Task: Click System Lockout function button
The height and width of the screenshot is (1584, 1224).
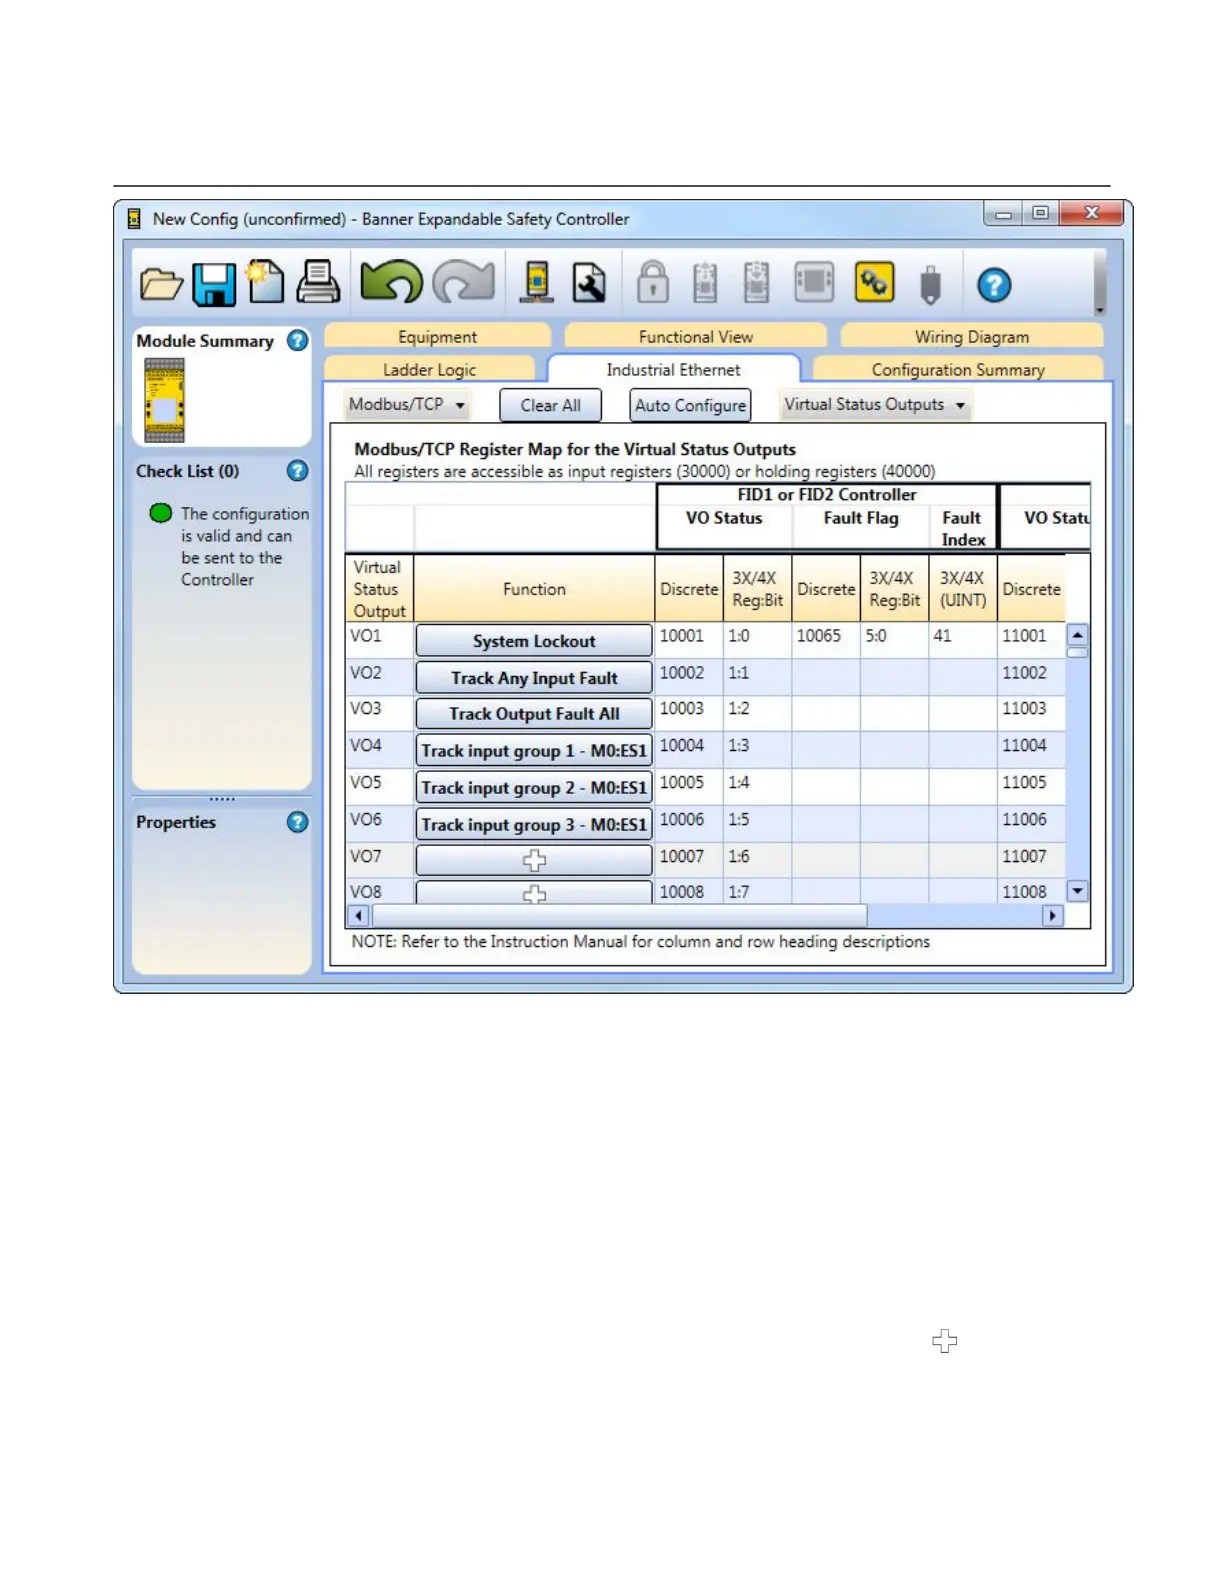Action: coord(534,641)
